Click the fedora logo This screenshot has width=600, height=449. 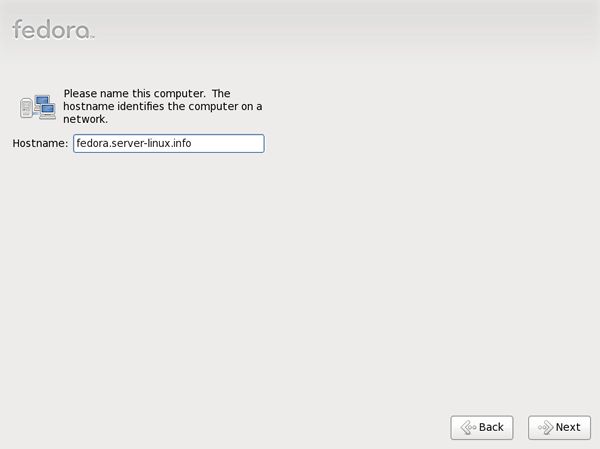click(53, 29)
